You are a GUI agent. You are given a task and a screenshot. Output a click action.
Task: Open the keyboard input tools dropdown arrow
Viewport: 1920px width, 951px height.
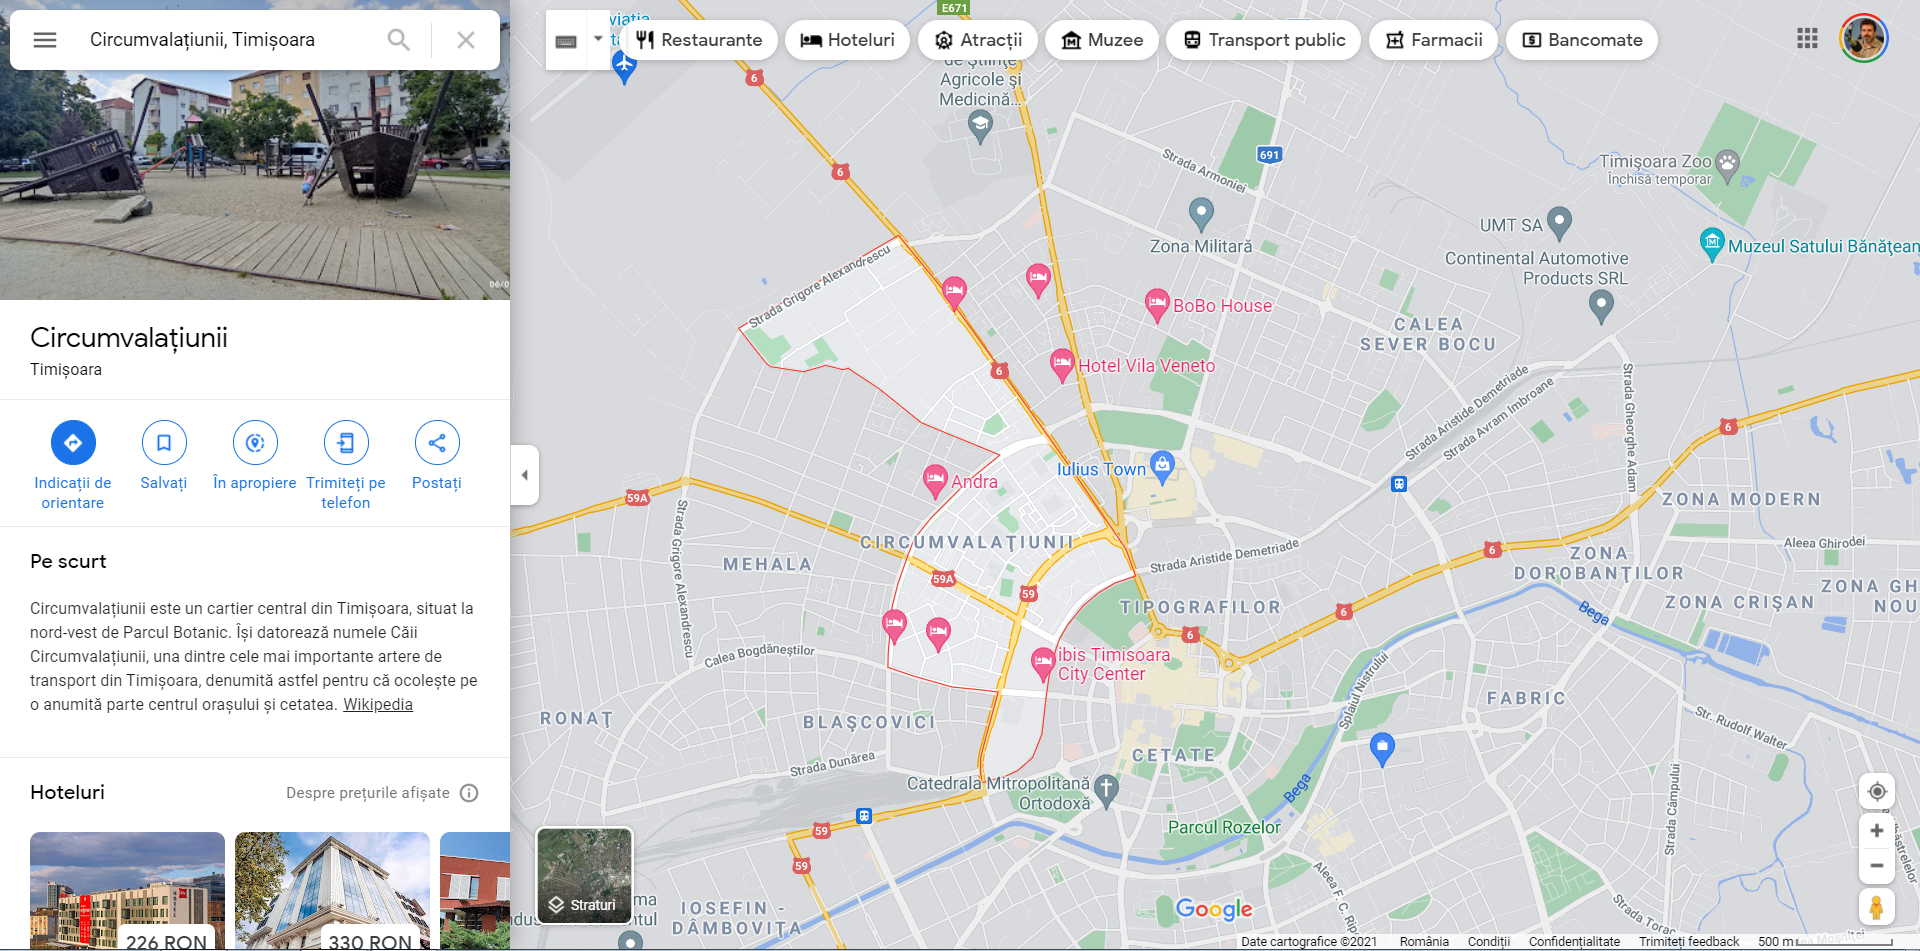point(598,40)
